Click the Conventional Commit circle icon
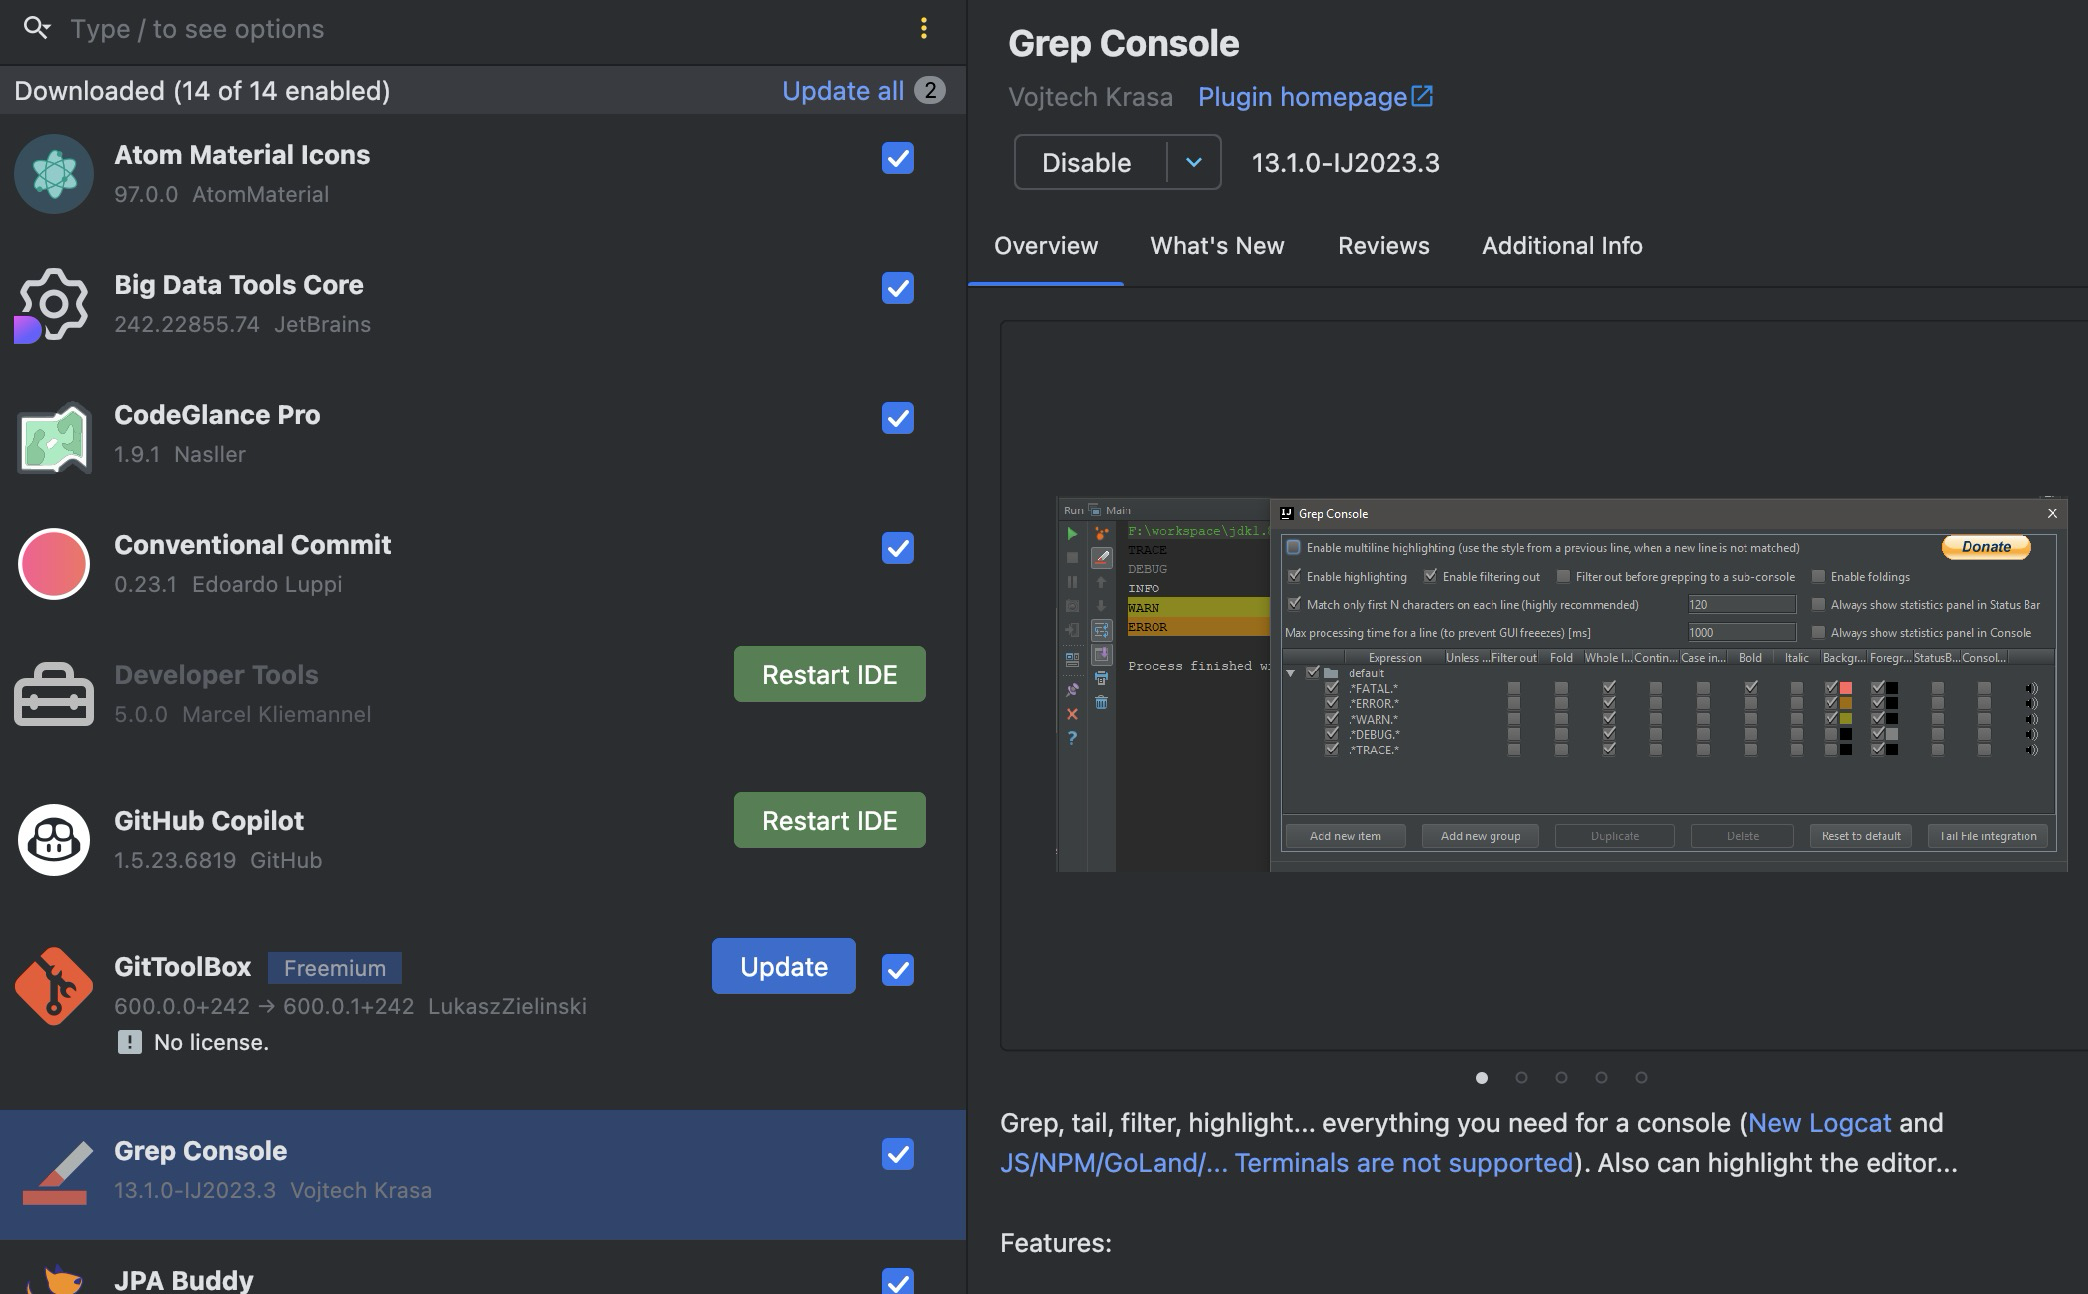The image size is (2088, 1294). pos(54,564)
